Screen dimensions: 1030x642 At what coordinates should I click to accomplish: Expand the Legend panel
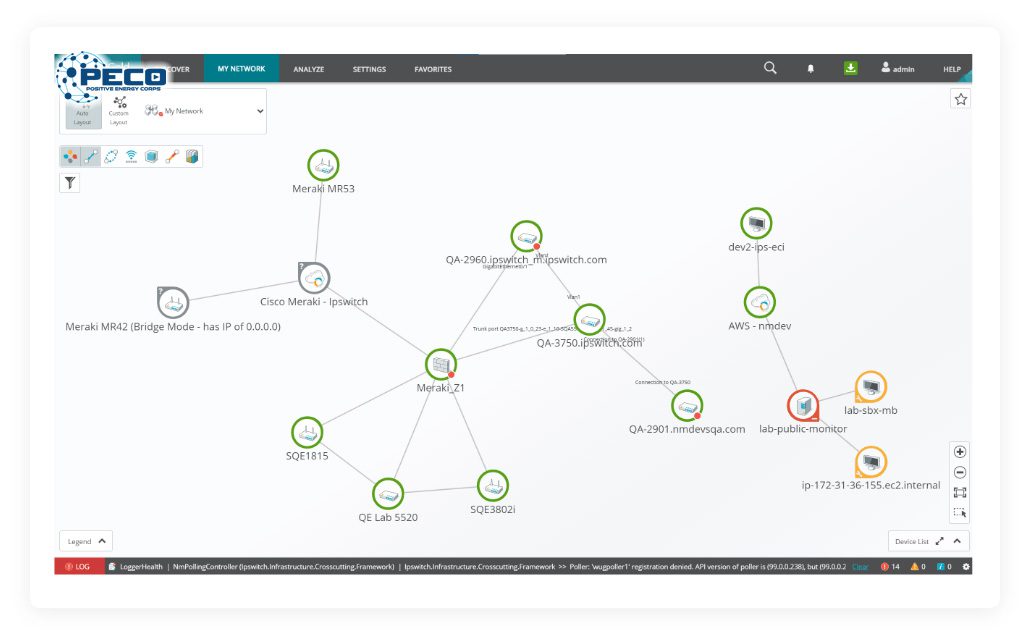[86, 541]
